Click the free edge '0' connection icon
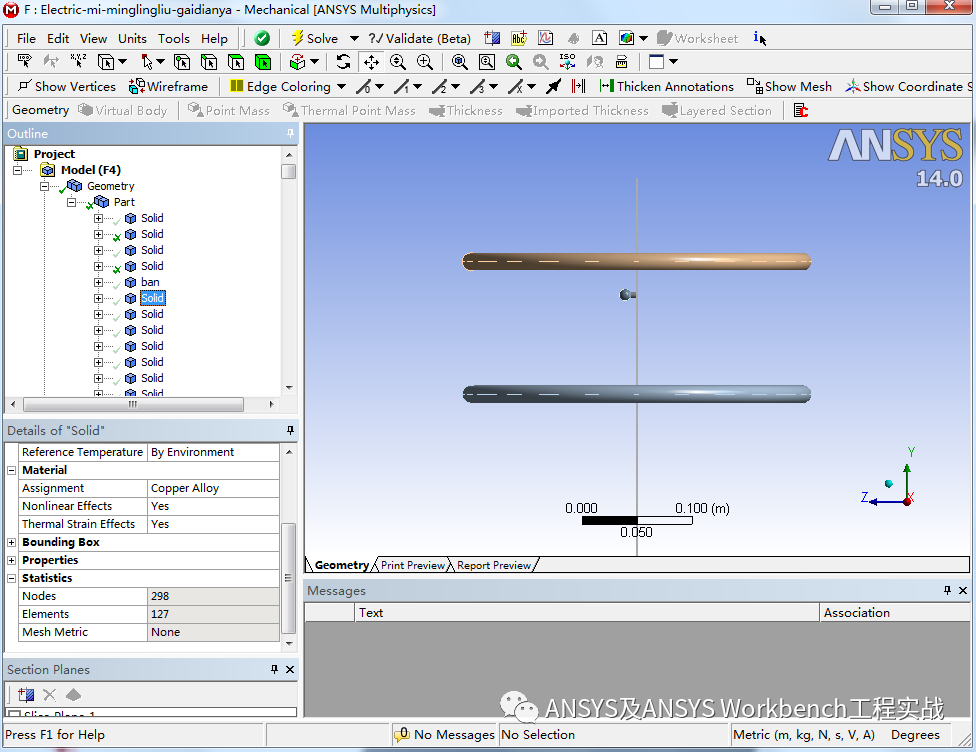The width and height of the screenshot is (976, 752). 364,87
